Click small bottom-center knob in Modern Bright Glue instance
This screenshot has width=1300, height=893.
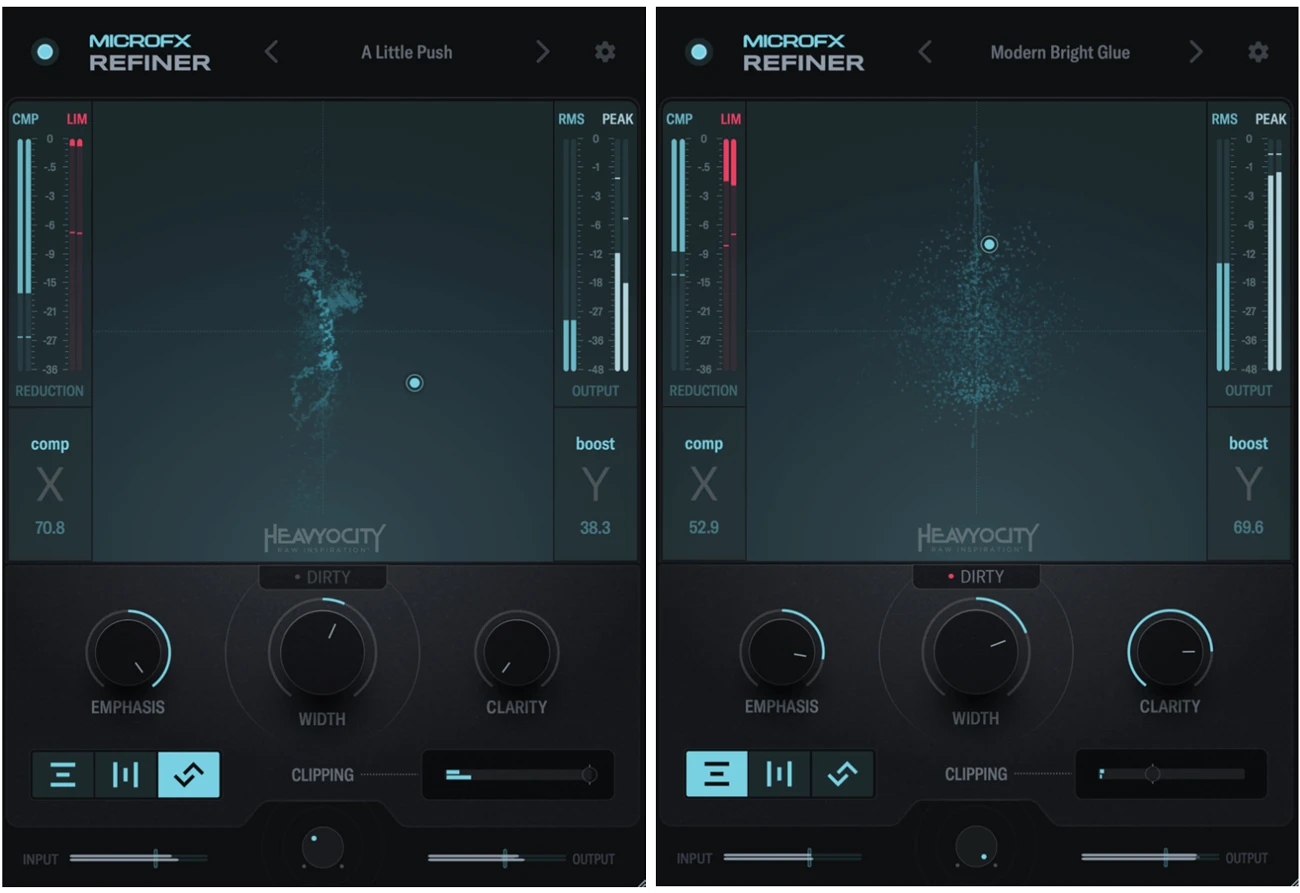tap(976, 847)
